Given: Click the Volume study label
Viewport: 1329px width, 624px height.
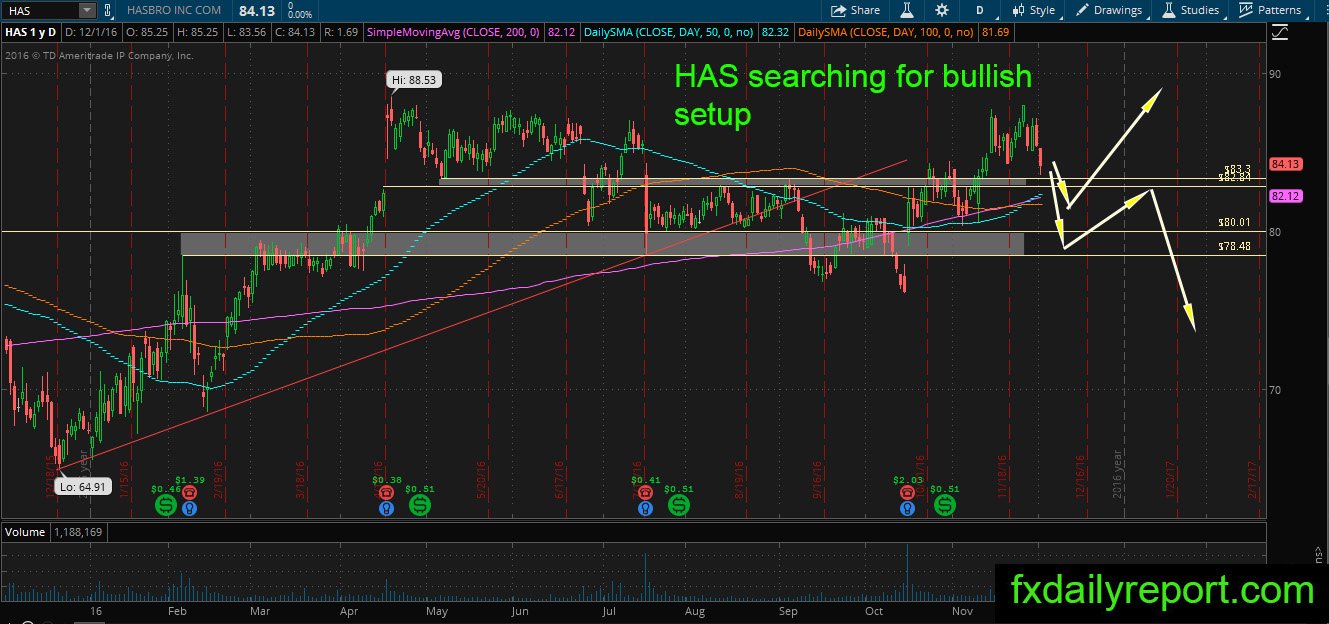Looking at the screenshot, I should pyautogui.click(x=25, y=532).
